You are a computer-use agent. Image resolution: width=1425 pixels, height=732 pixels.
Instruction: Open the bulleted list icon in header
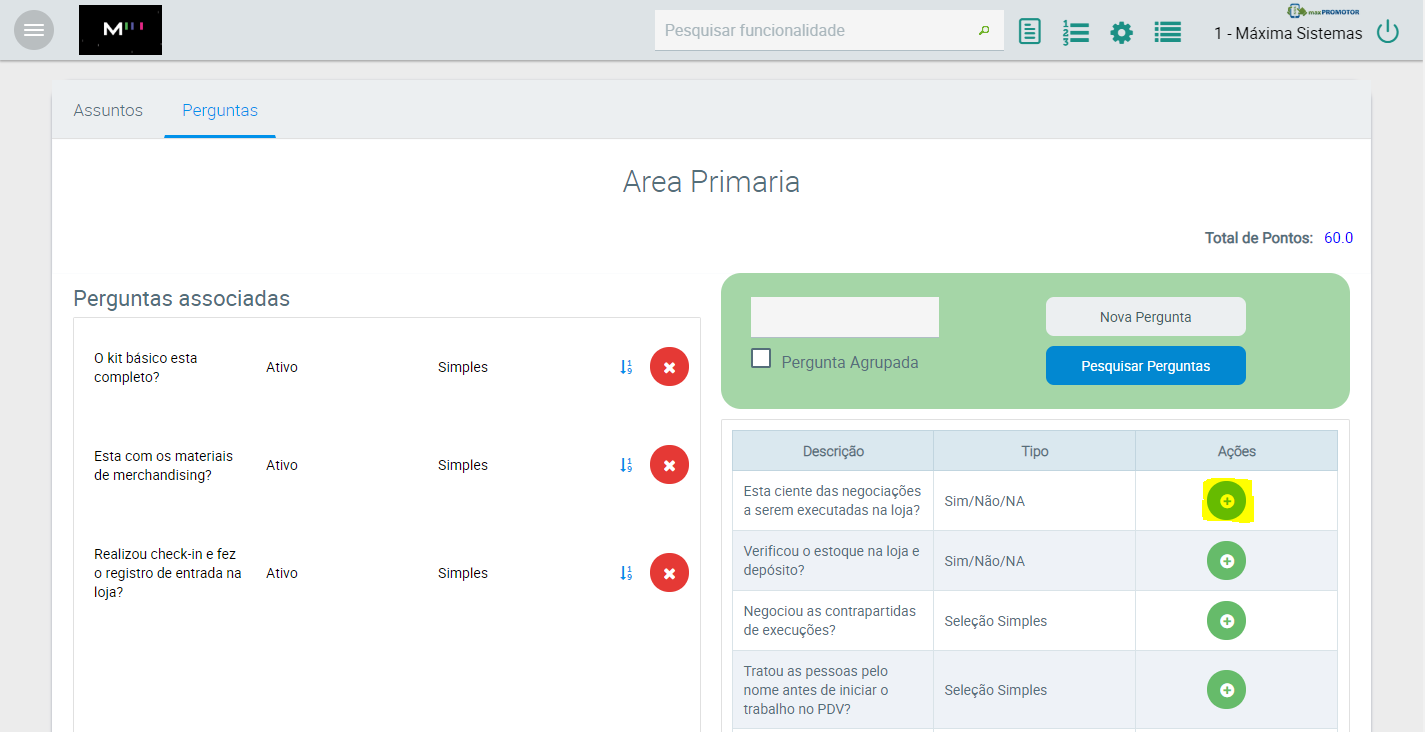pos(1168,32)
